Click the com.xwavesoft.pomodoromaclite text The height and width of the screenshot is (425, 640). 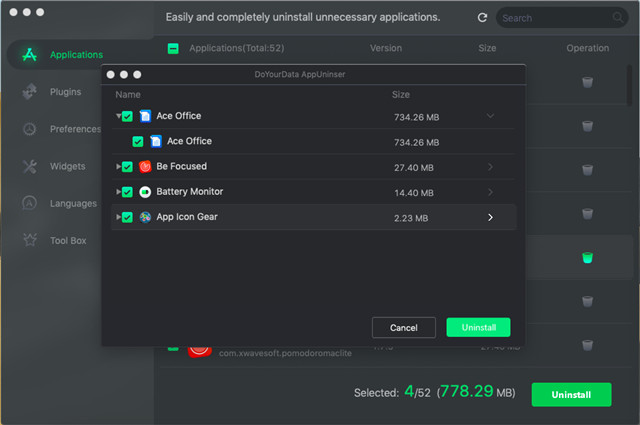point(285,353)
